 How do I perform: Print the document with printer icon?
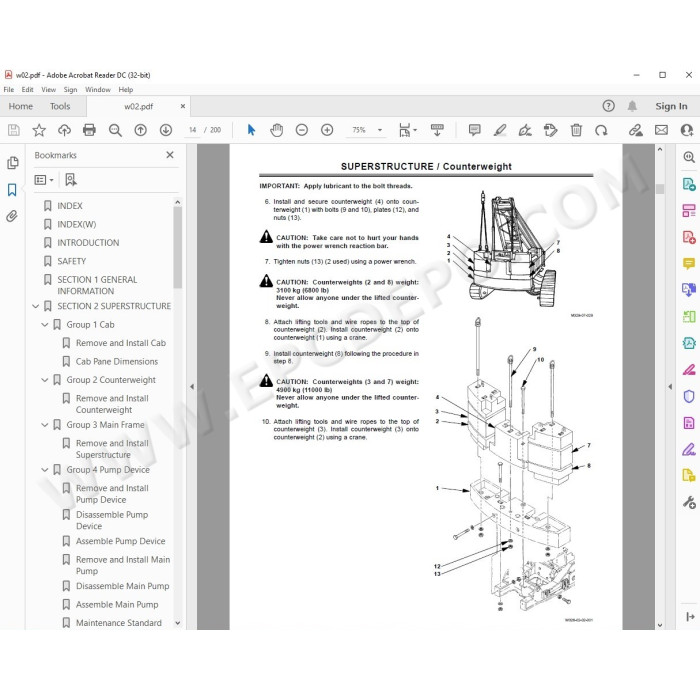point(89,130)
